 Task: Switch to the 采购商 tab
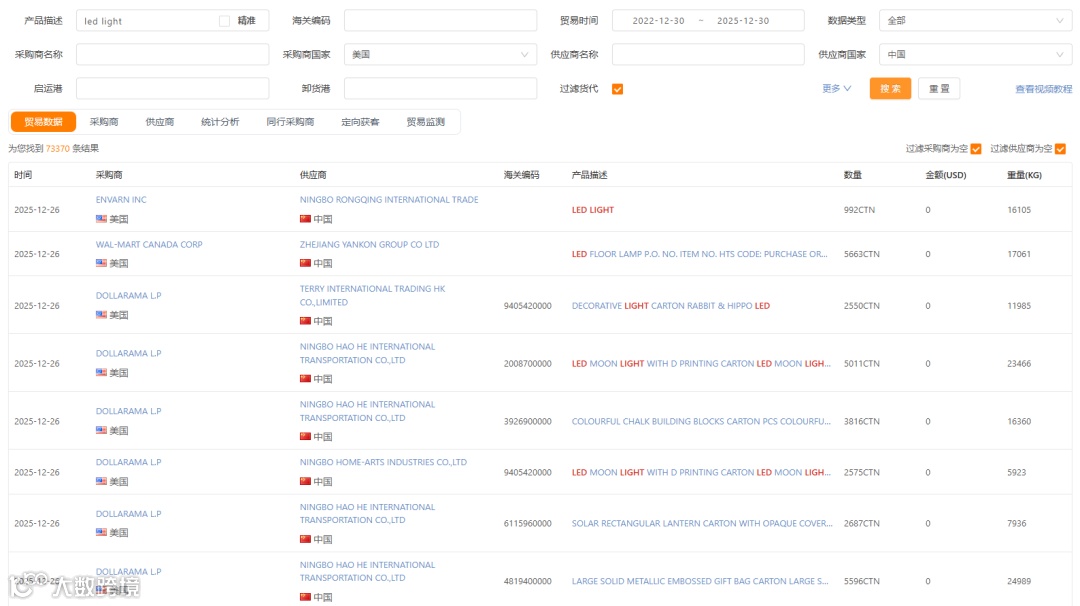pyautogui.click(x=104, y=122)
